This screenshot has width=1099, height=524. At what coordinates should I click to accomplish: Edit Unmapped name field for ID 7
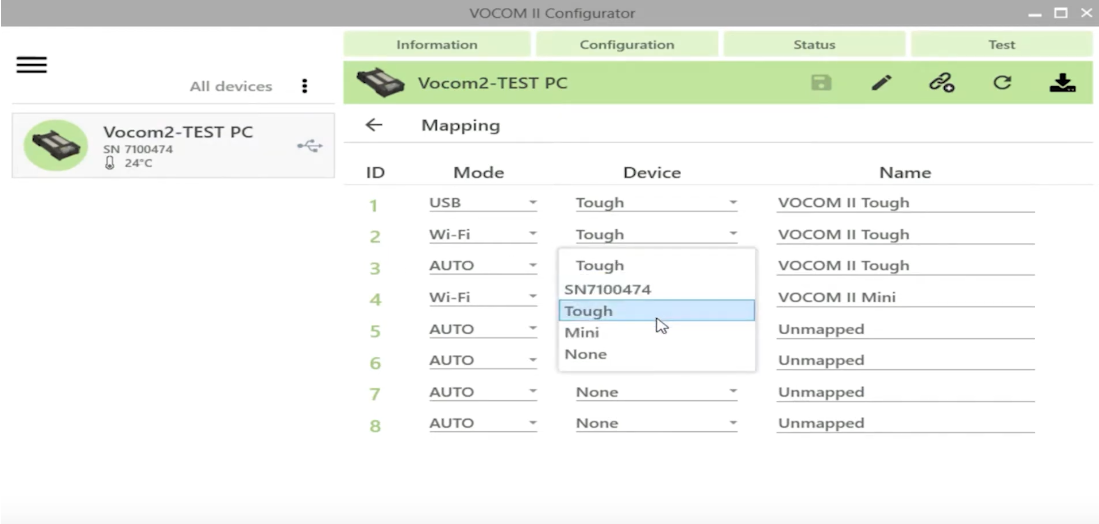click(906, 392)
